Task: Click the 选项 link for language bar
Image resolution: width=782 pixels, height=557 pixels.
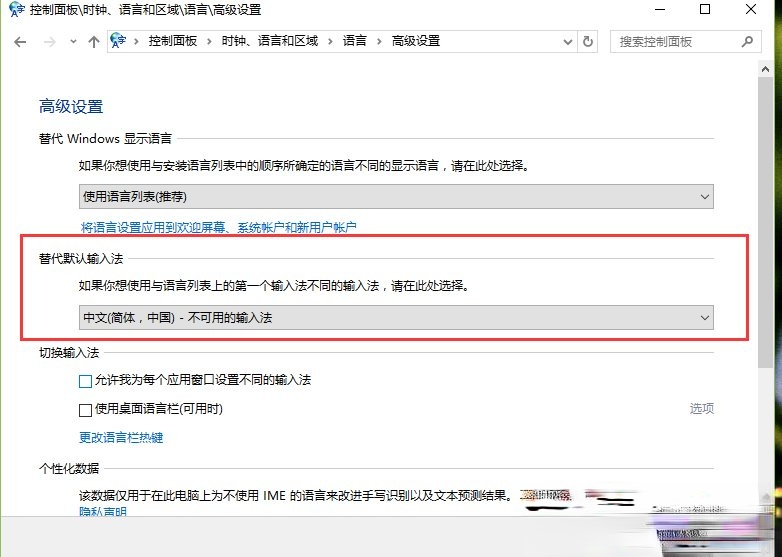Action: click(x=702, y=409)
